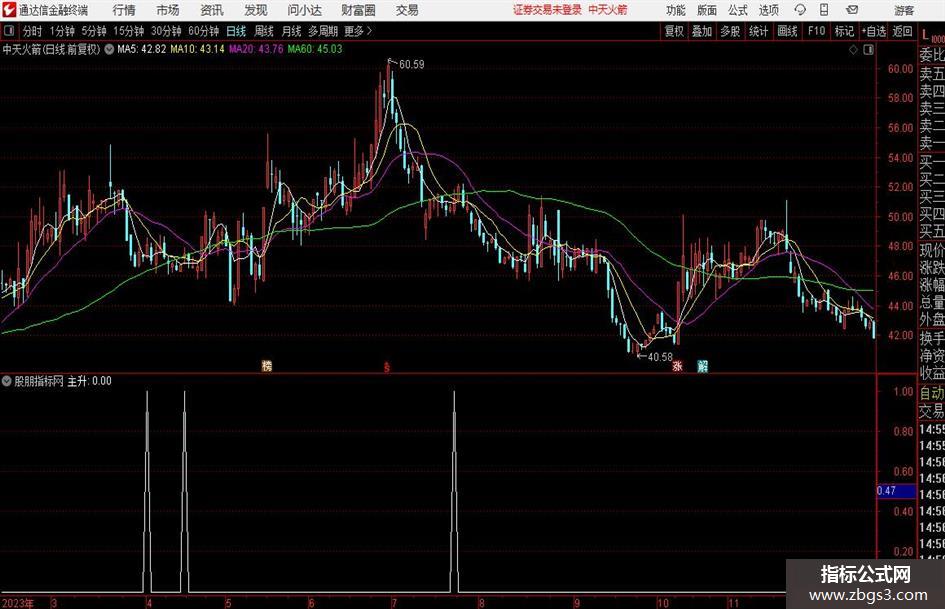
Task: Click the 复权 toolbar button
Action: coord(674,31)
